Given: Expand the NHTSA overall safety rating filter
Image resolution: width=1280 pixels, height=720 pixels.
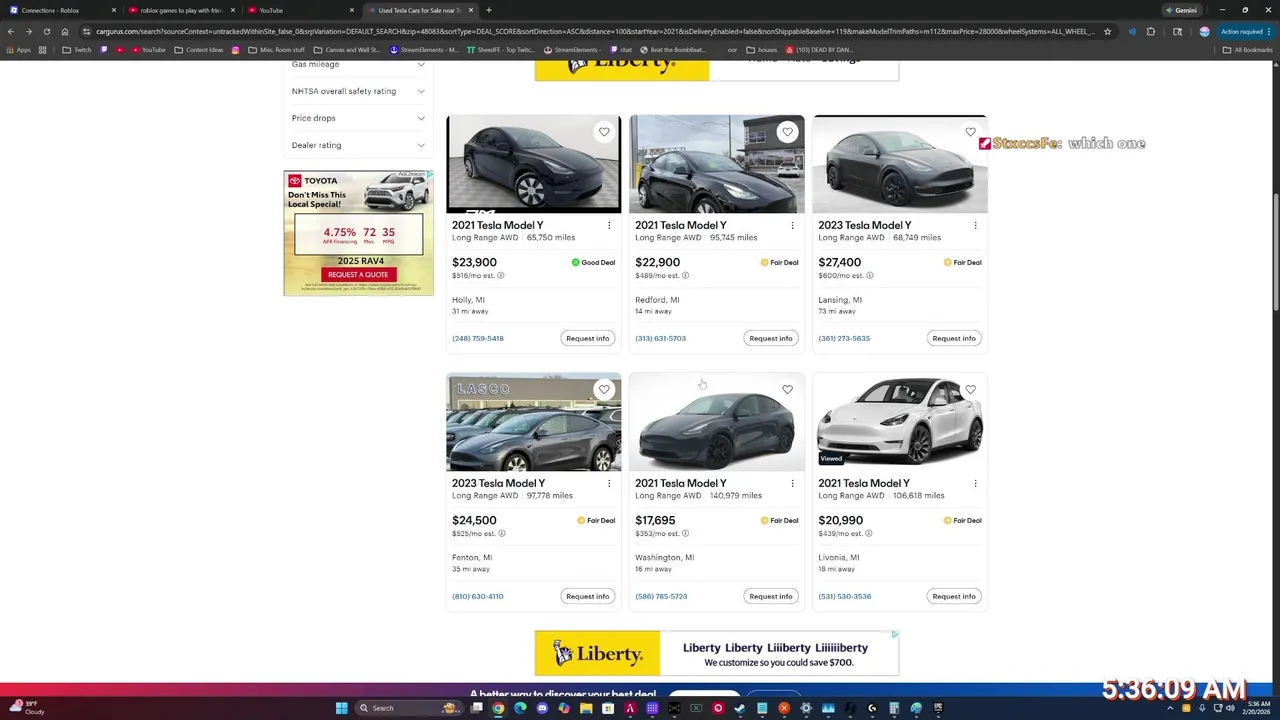Looking at the screenshot, I should pos(358,91).
